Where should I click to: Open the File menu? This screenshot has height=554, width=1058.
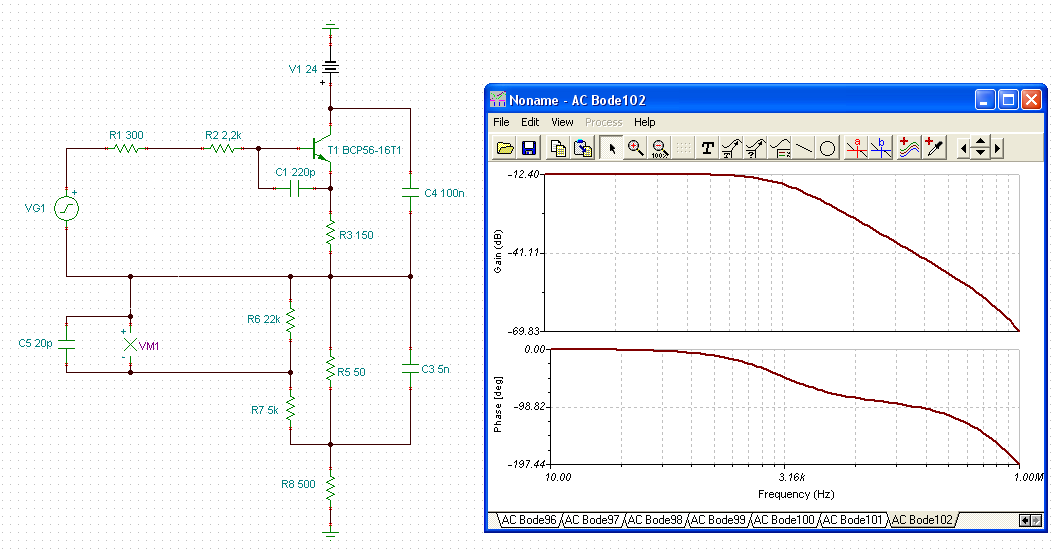501,122
